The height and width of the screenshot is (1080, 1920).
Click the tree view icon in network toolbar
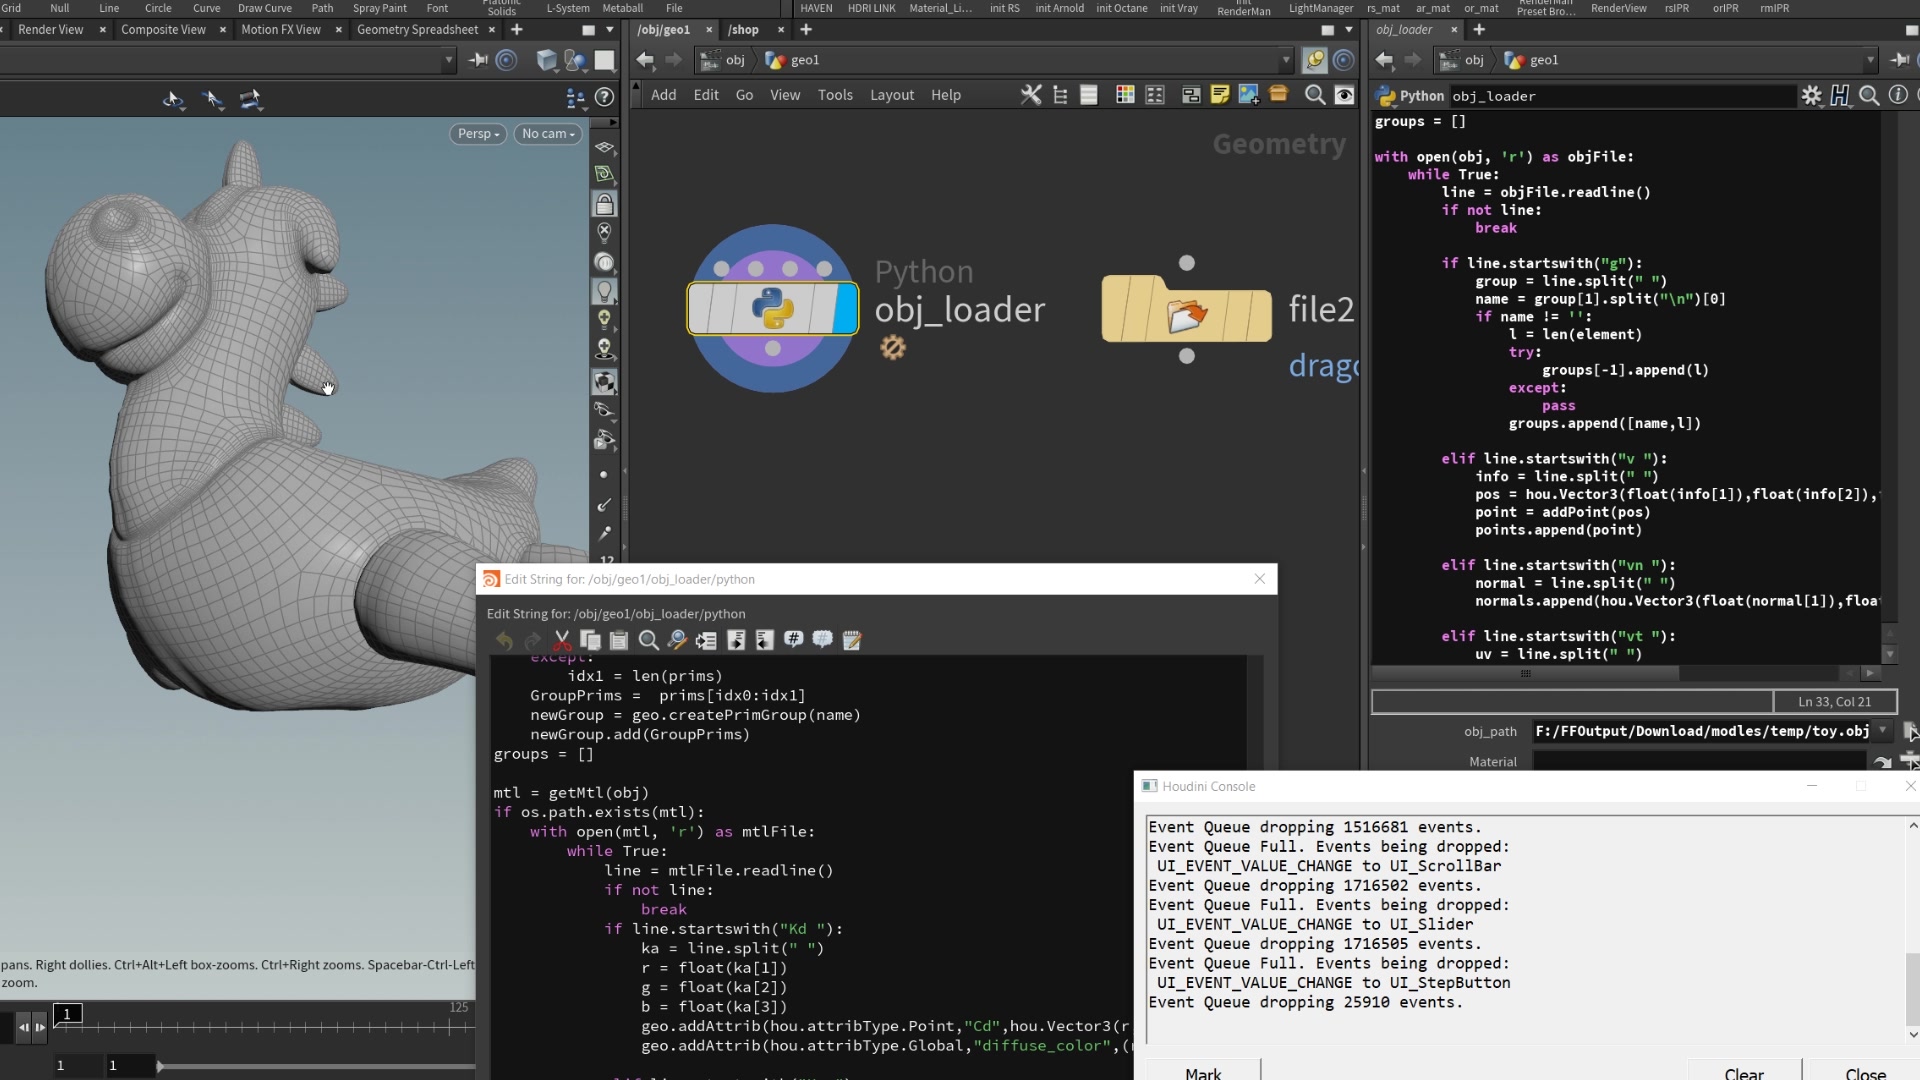[1061, 95]
